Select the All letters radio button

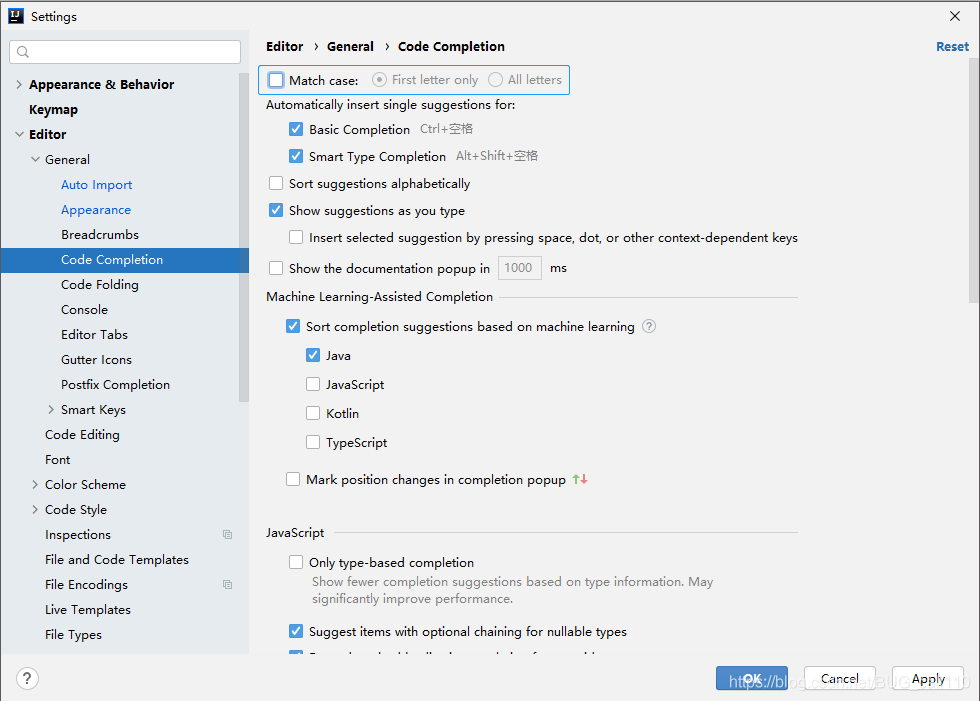(496, 79)
